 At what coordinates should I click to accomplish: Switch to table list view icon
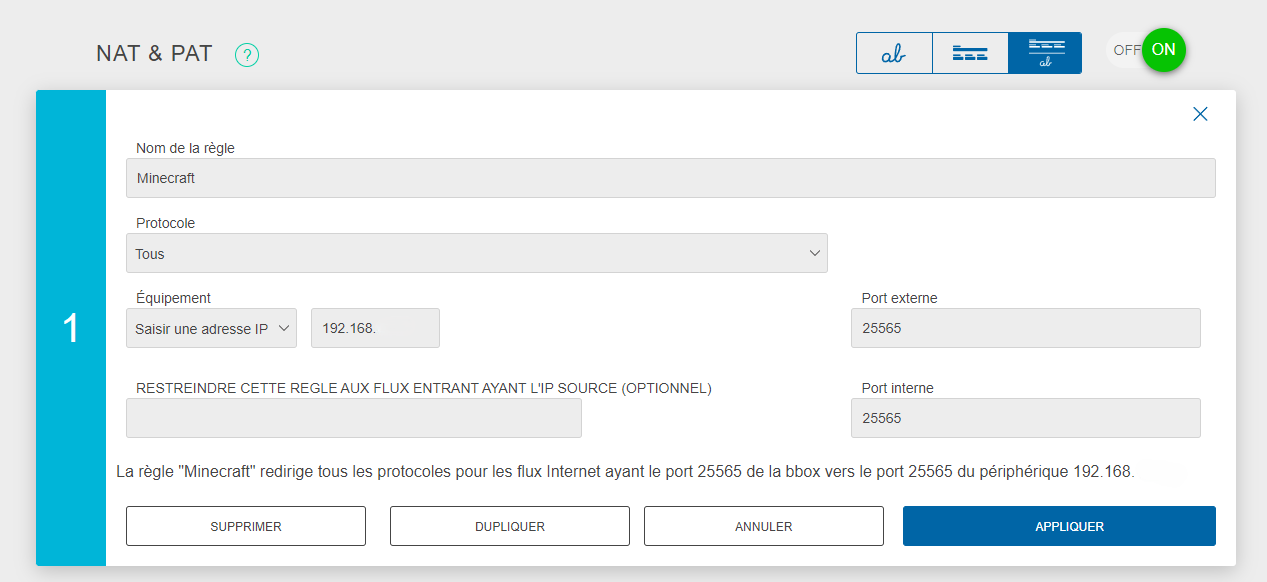pos(970,53)
